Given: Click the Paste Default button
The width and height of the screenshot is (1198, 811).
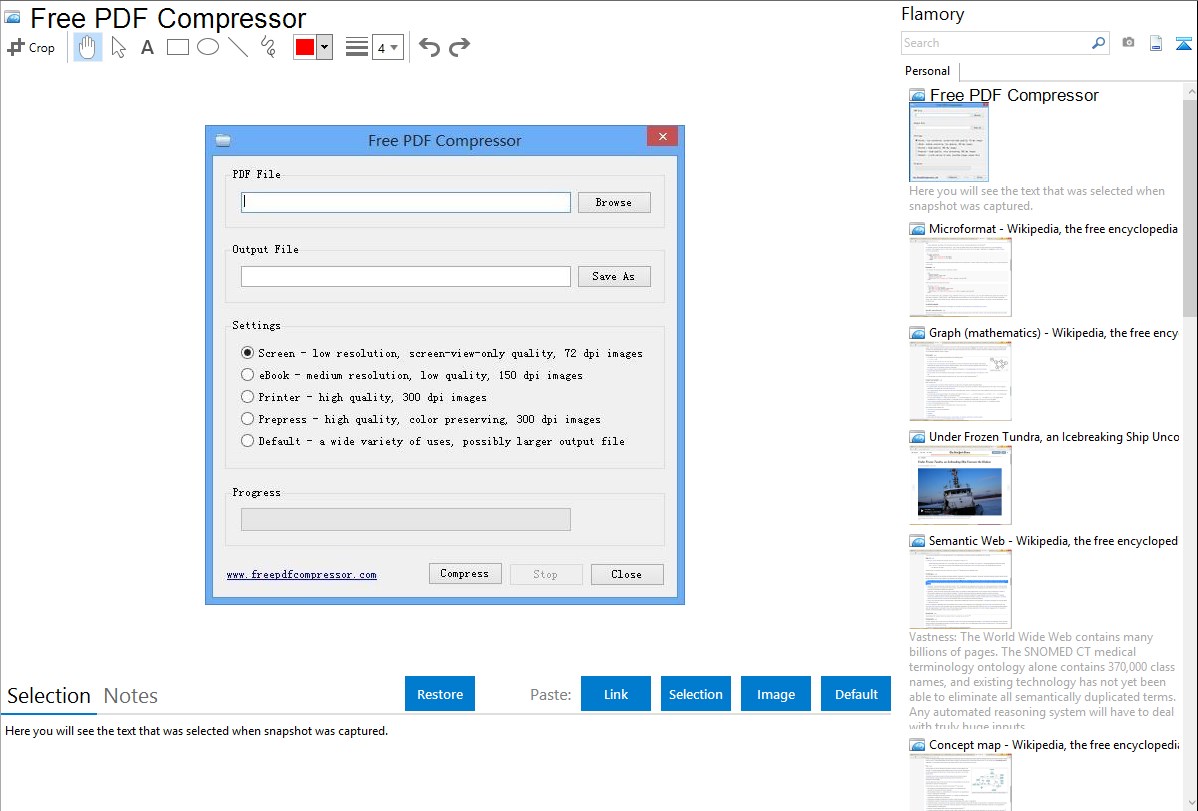Looking at the screenshot, I should click(856, 694).
